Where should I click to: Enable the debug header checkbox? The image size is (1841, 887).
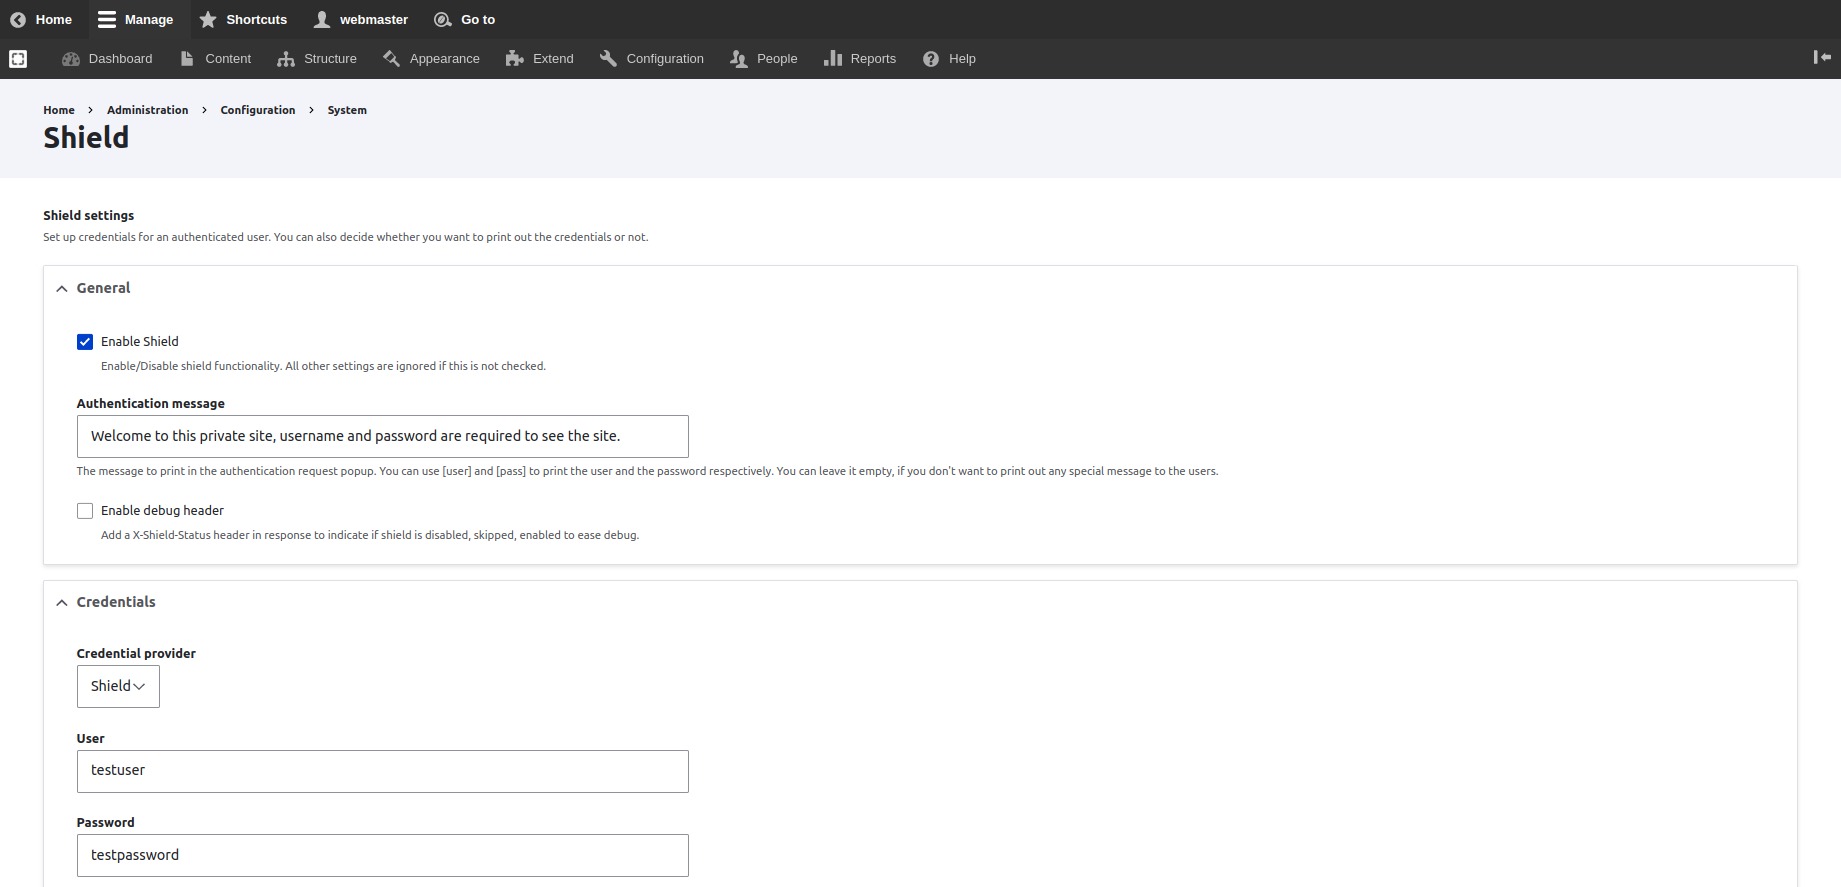[85, 511]
